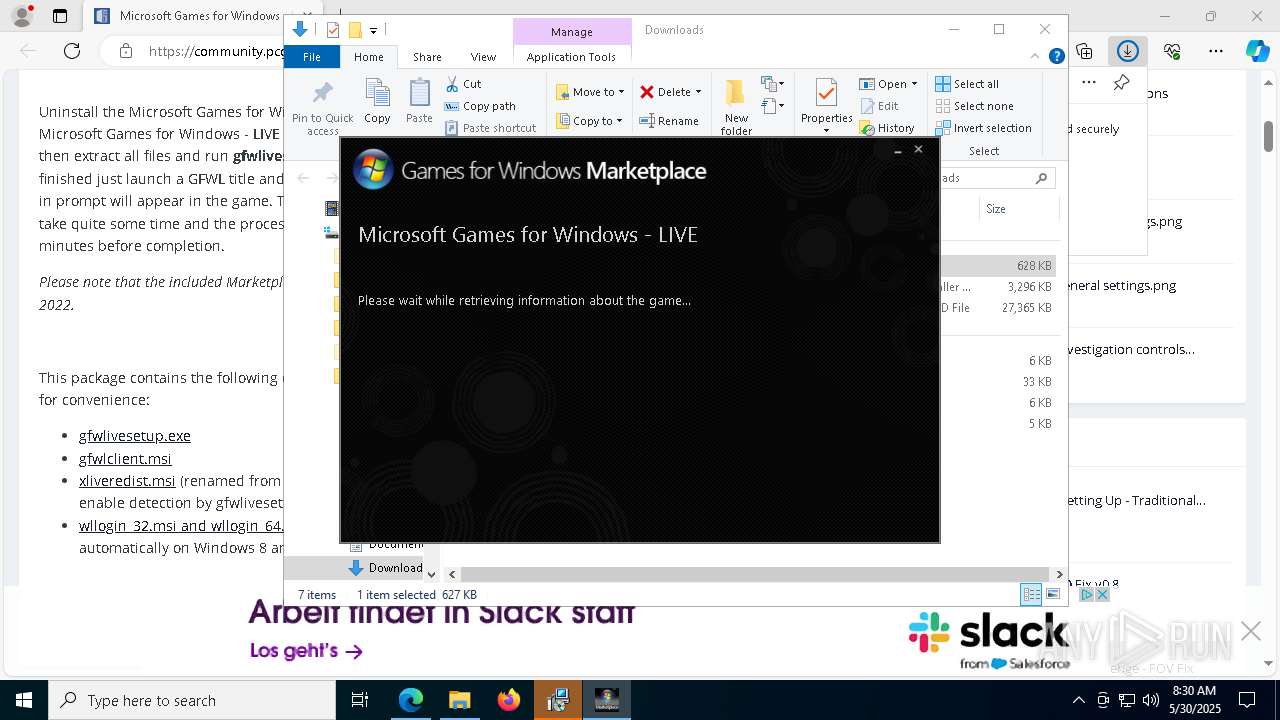Click Copy path in the ribbon

click(x=480, y=106)
